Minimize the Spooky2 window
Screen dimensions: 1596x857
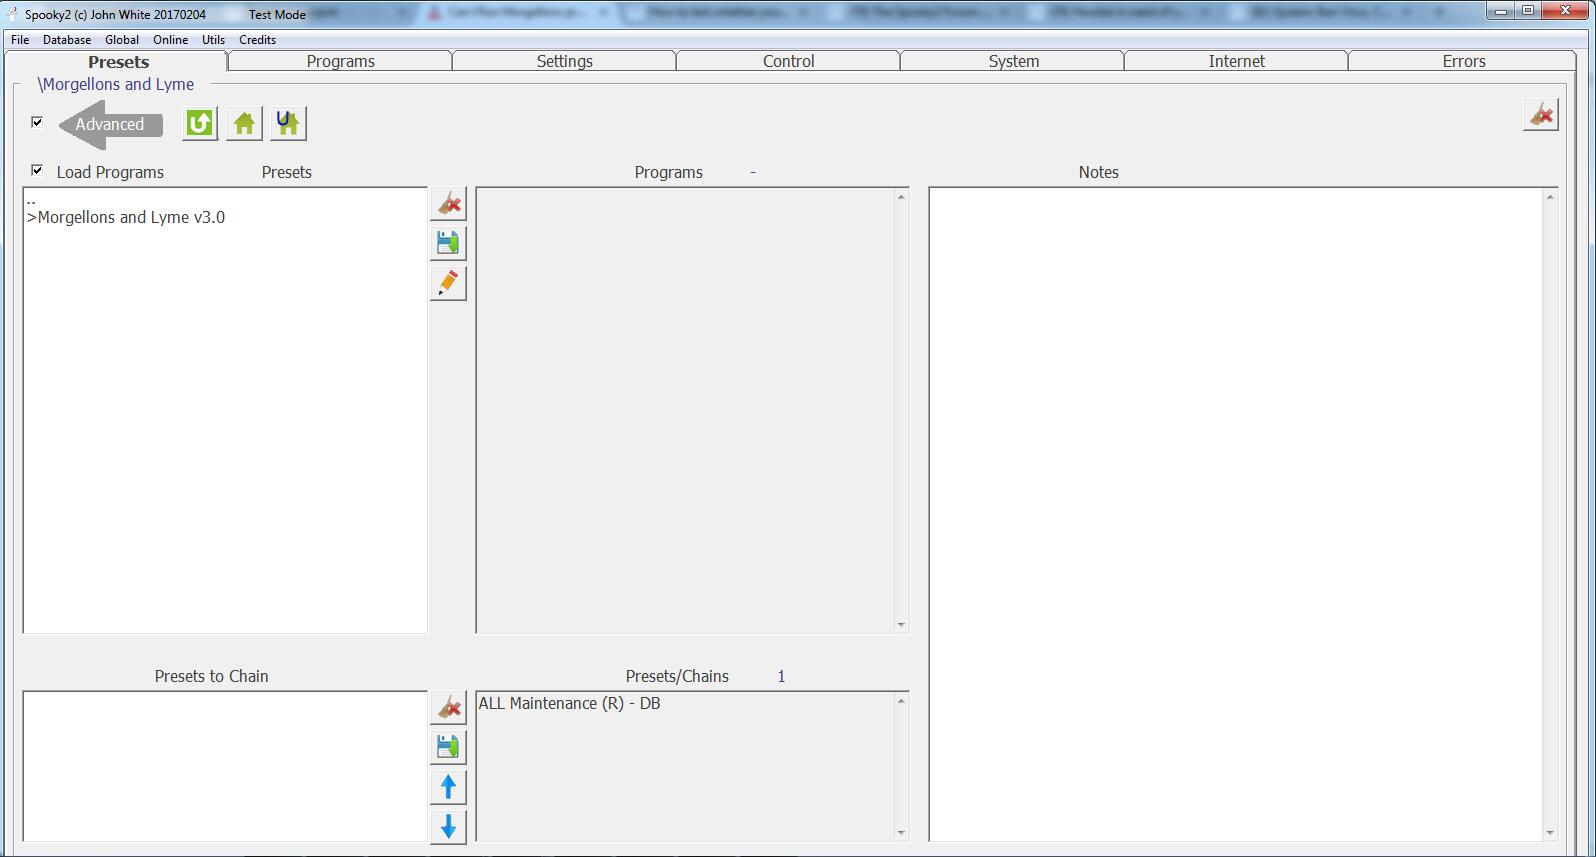click(x=1502, y=10)
